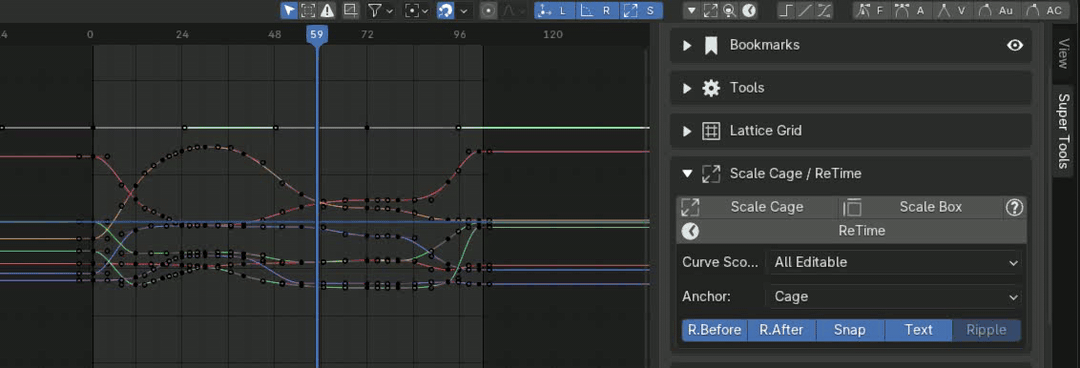The image size is (1080, 368).
Task: Click the ReTime button
Action: (851, 231)
